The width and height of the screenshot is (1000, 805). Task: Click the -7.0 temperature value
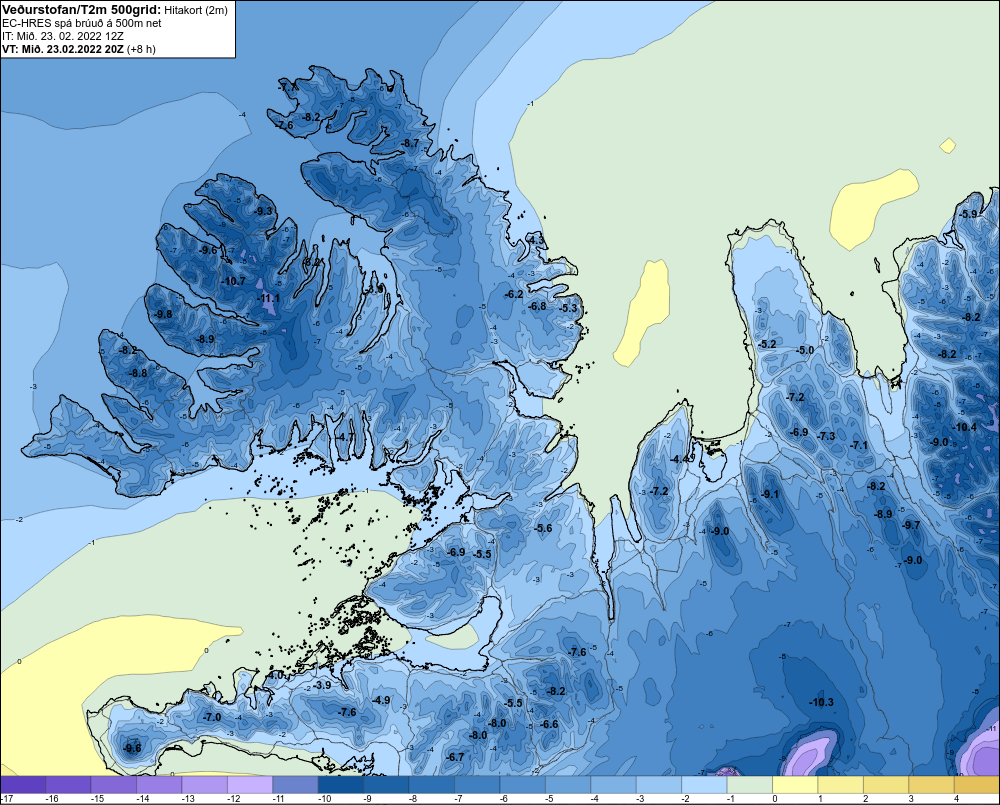[212, 717]
